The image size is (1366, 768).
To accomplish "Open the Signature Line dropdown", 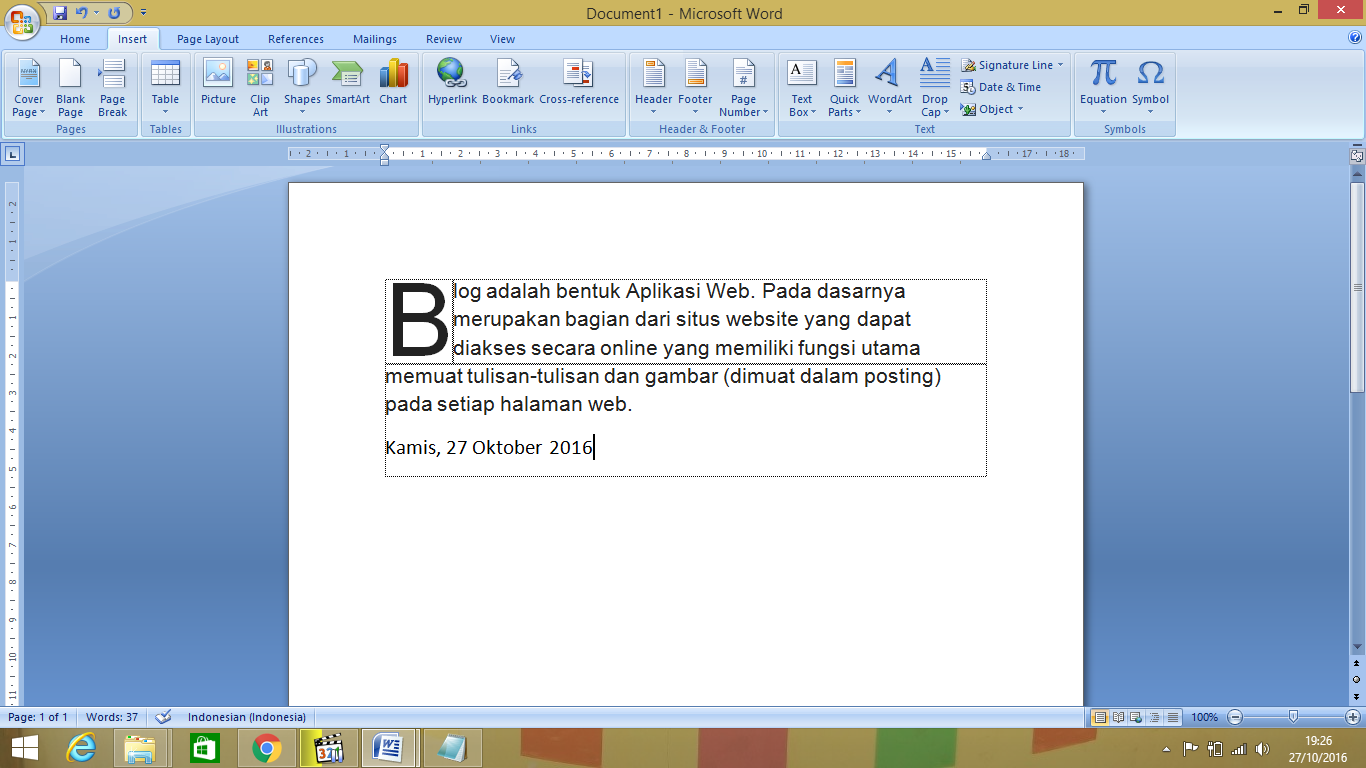I will [1013, 65].
